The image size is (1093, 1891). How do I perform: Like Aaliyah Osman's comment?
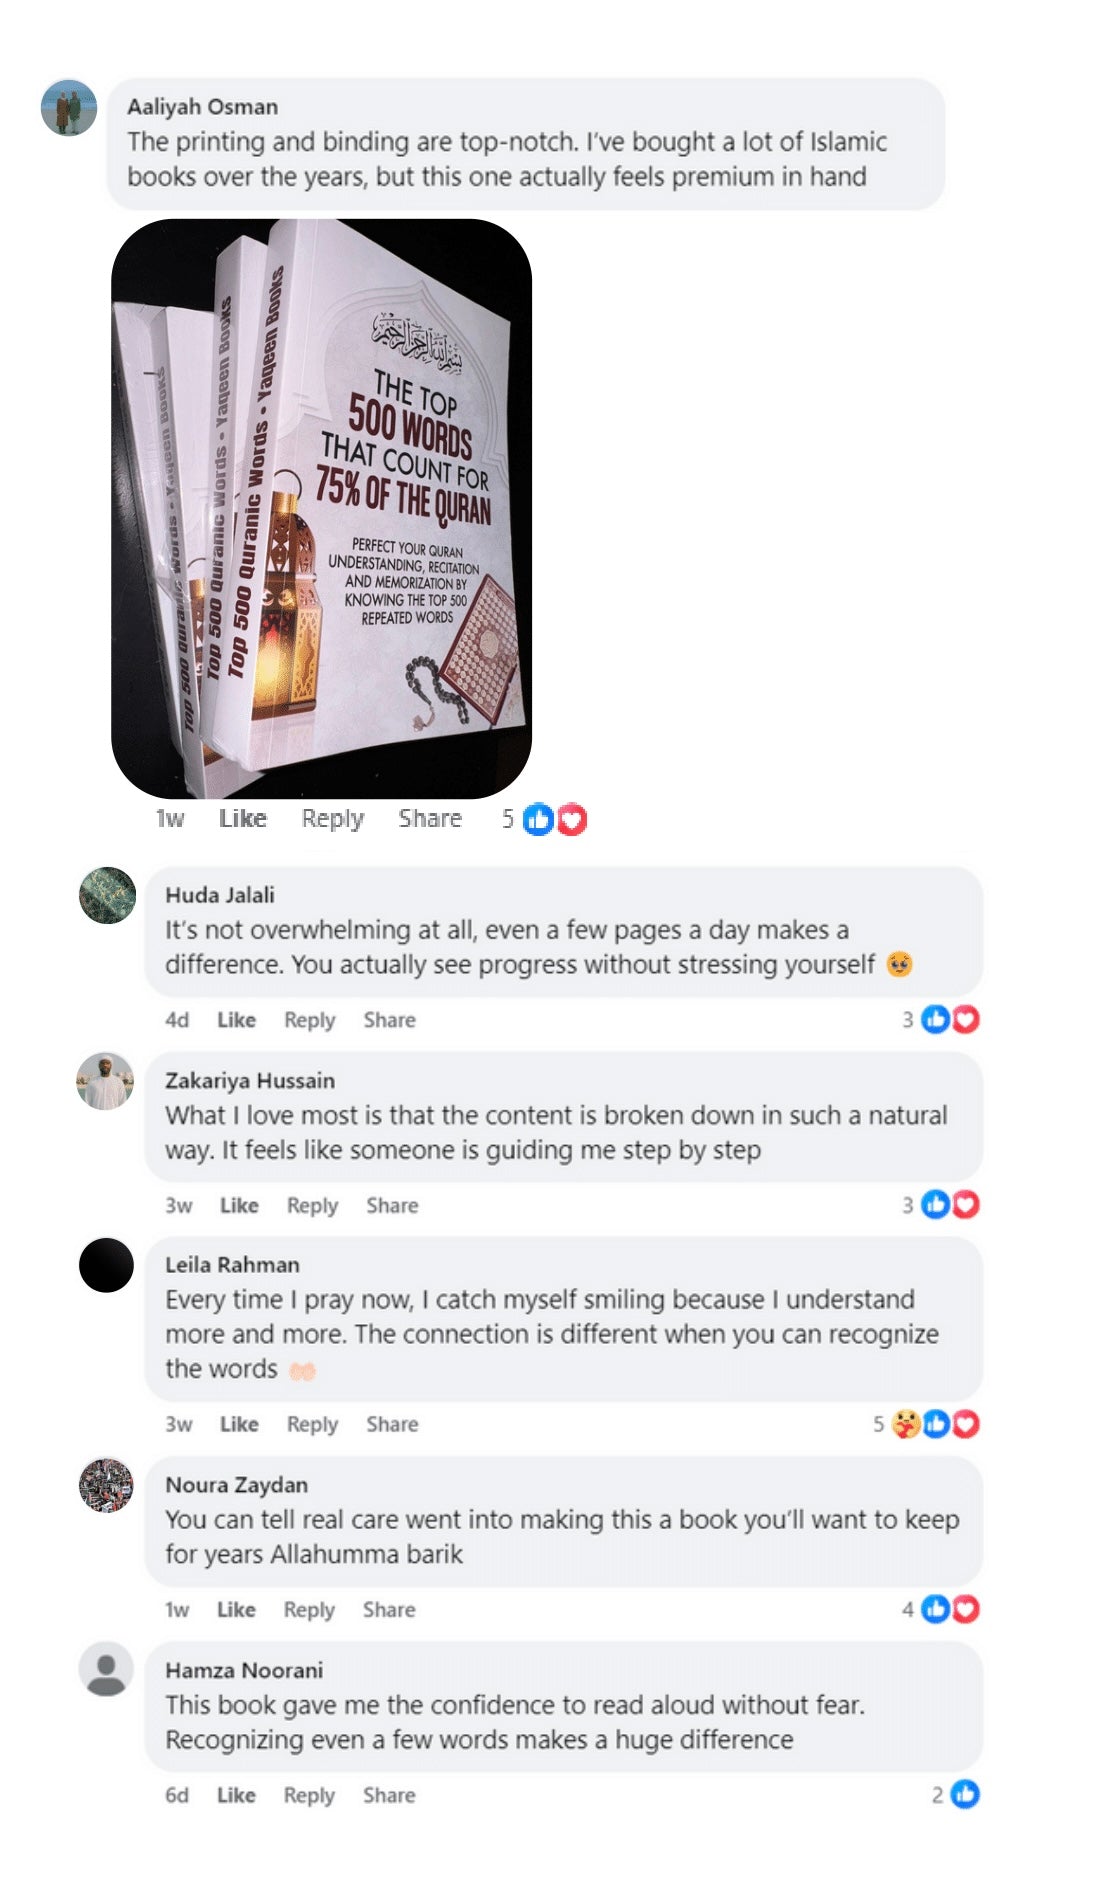[243, 819]
